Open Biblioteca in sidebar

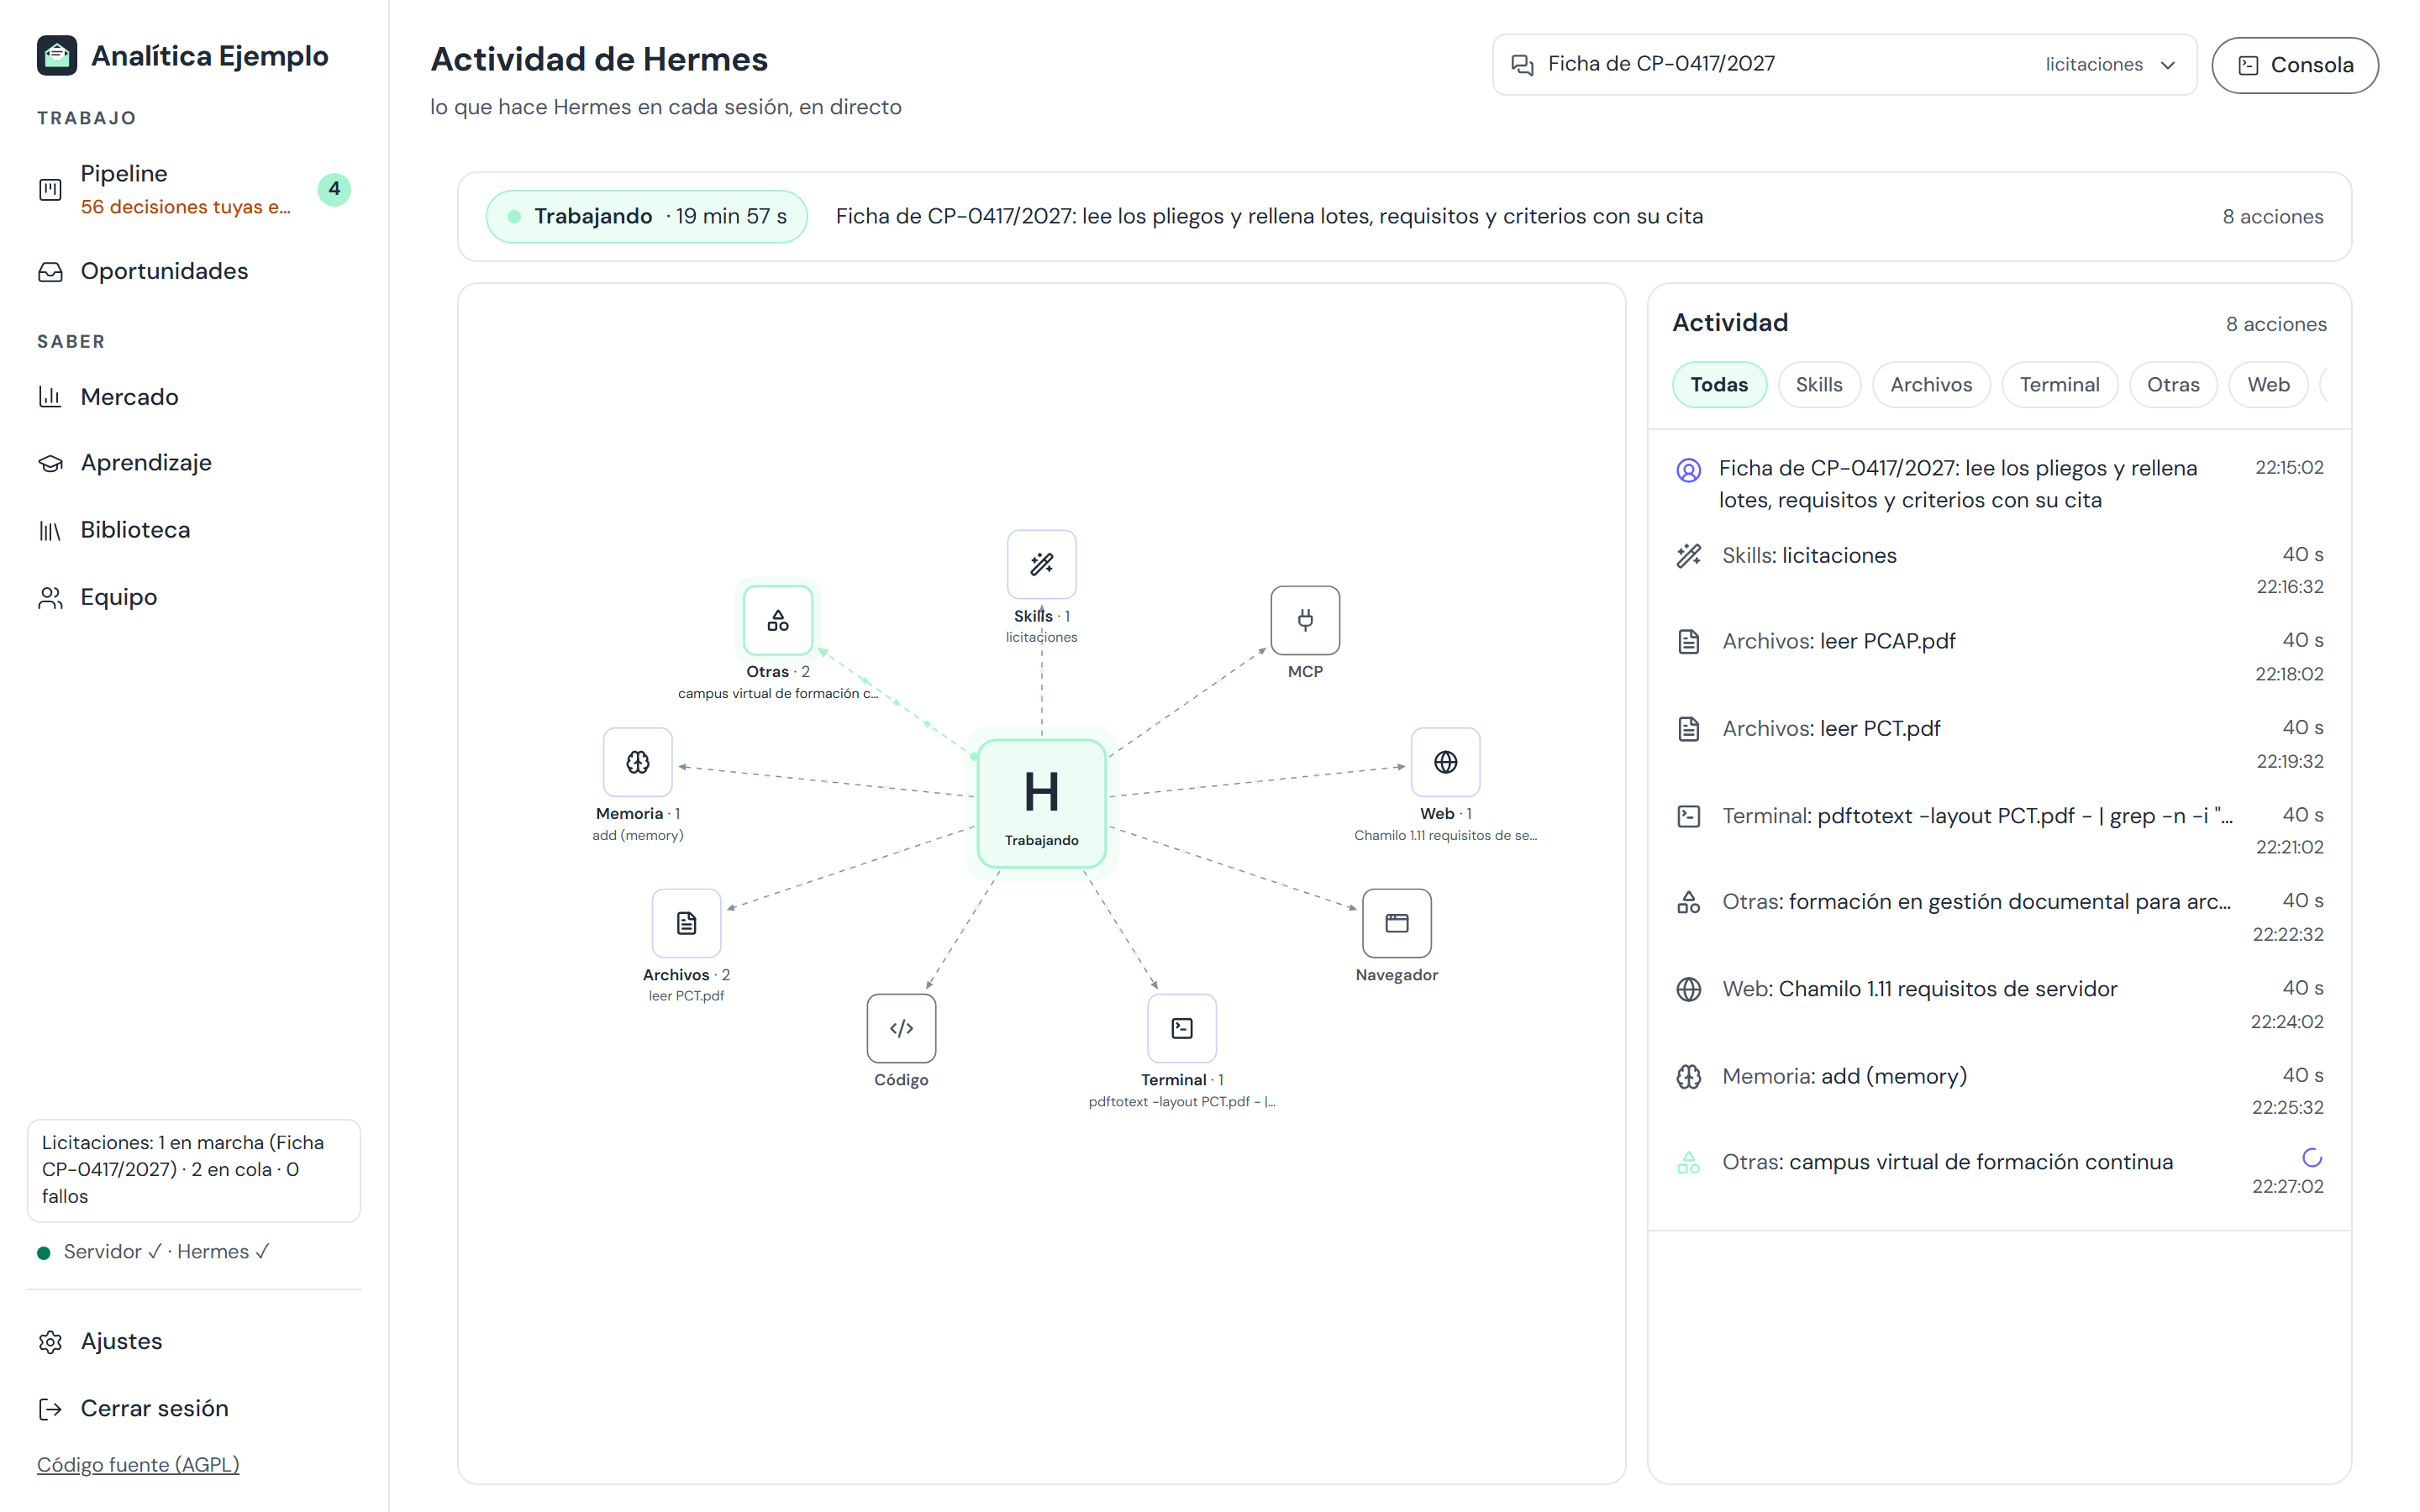point(194,530)
